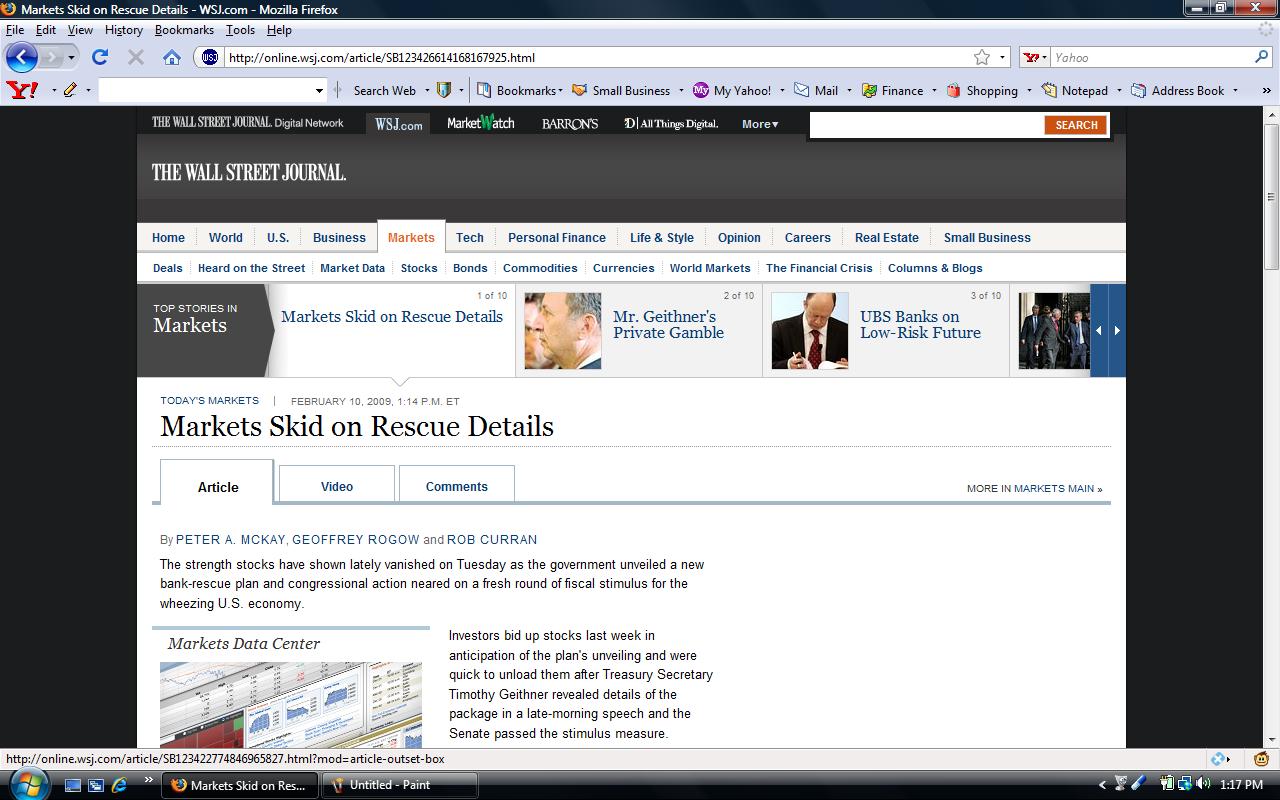The width and height of the screenshot is (1280, 800).
Task: Expand the More menu in WSJ navigation
Action: [759, 124]
